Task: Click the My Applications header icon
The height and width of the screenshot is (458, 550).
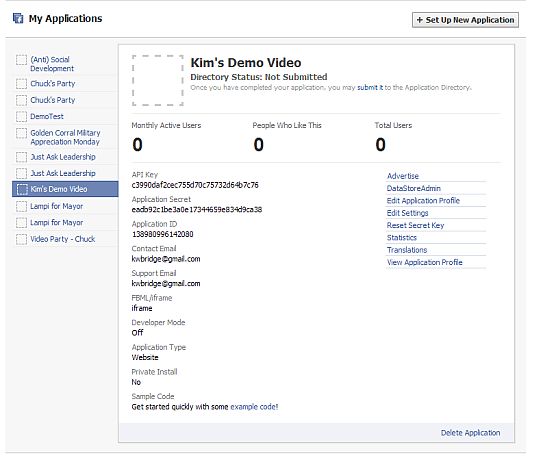Action: 18,18
